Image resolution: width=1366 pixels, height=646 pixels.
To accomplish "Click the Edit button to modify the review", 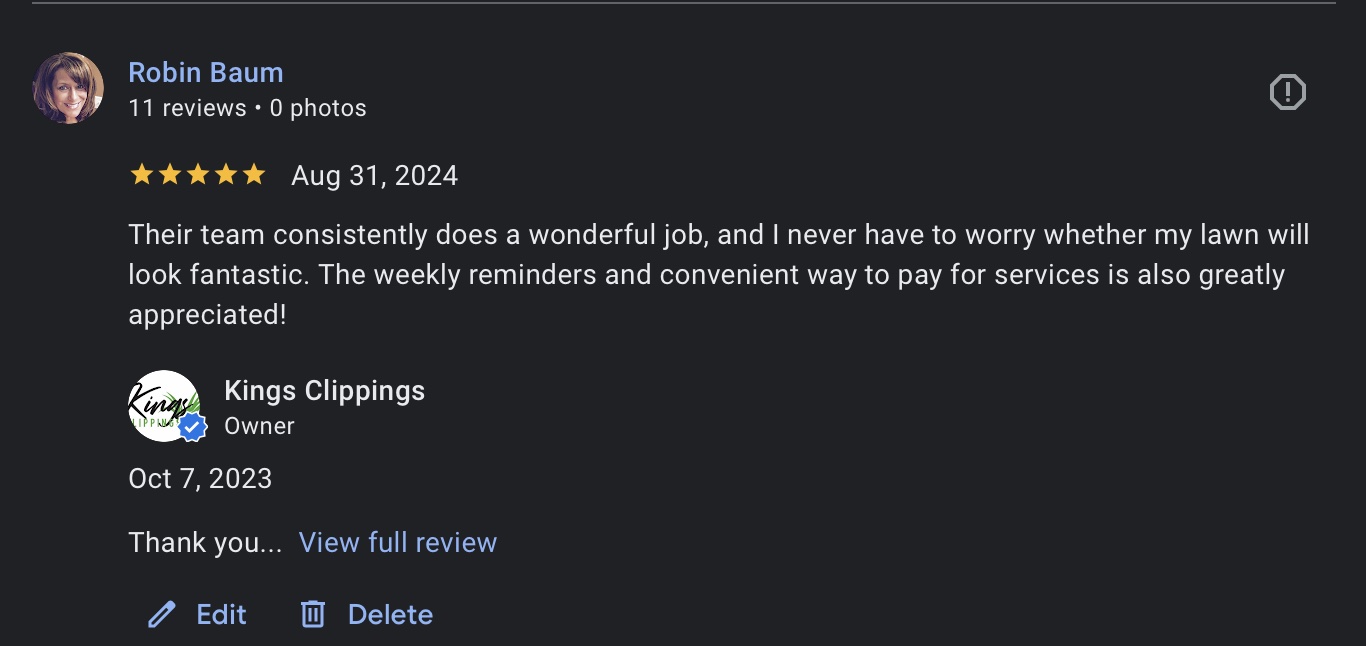I will pos(221,614).
